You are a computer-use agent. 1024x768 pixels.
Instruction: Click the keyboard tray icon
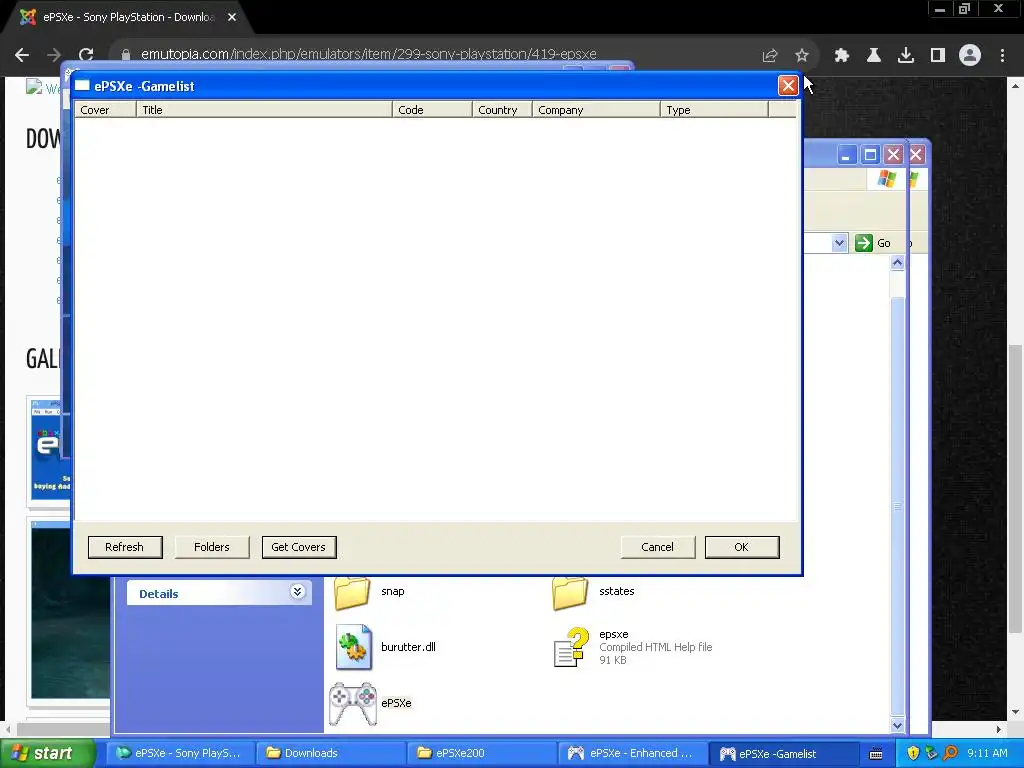[876, 754]
